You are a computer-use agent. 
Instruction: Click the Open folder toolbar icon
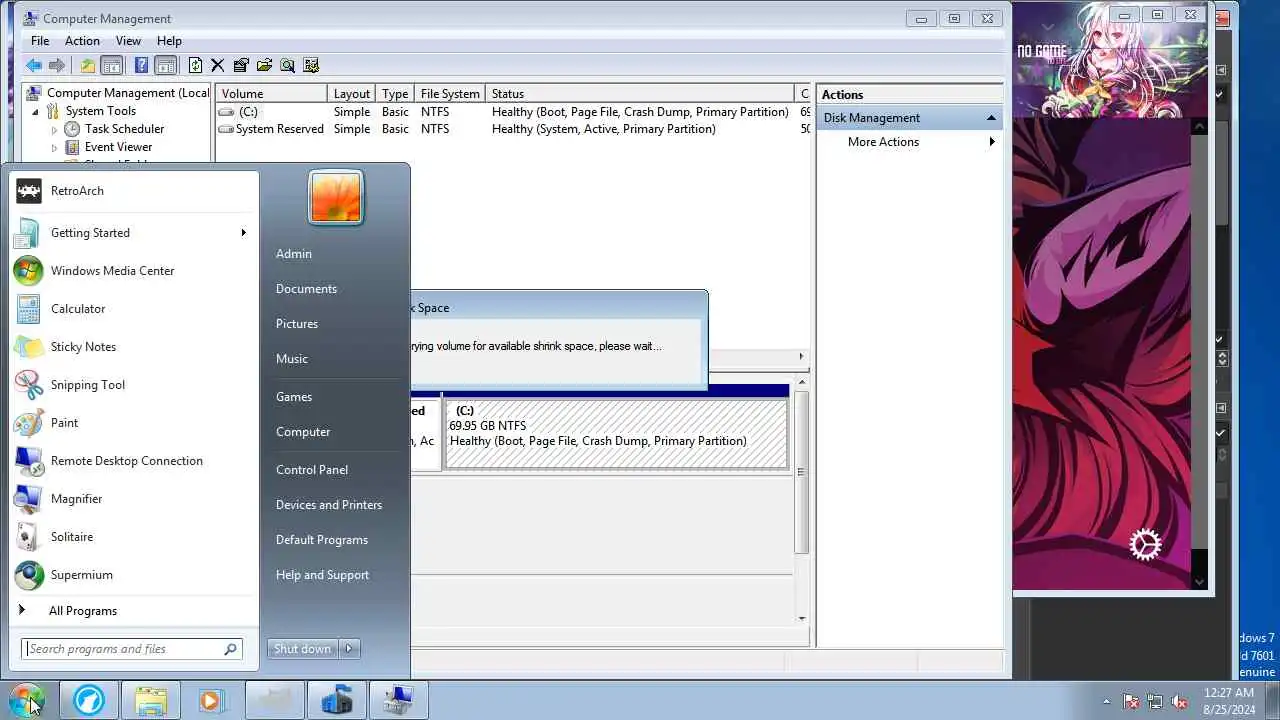point(264,65)
